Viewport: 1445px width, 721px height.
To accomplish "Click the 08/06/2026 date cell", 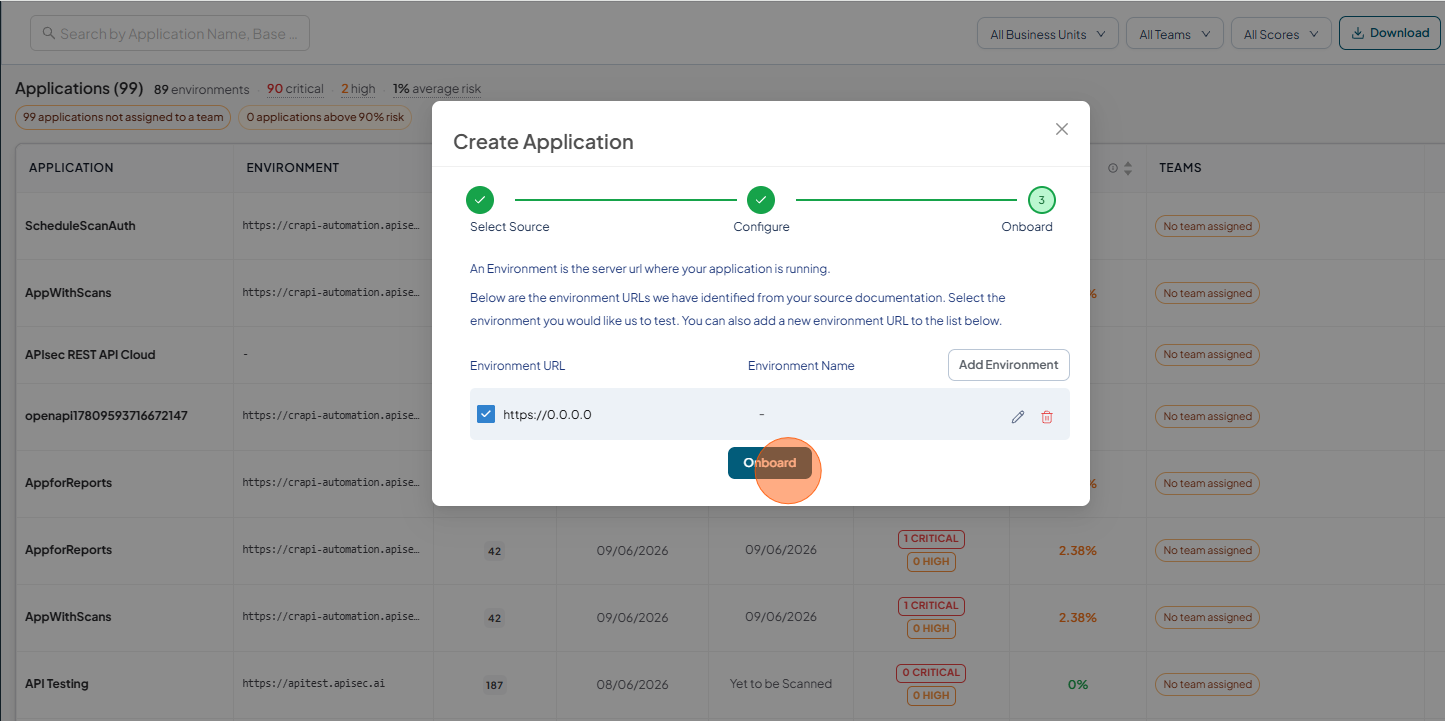I will pos(632,685).
